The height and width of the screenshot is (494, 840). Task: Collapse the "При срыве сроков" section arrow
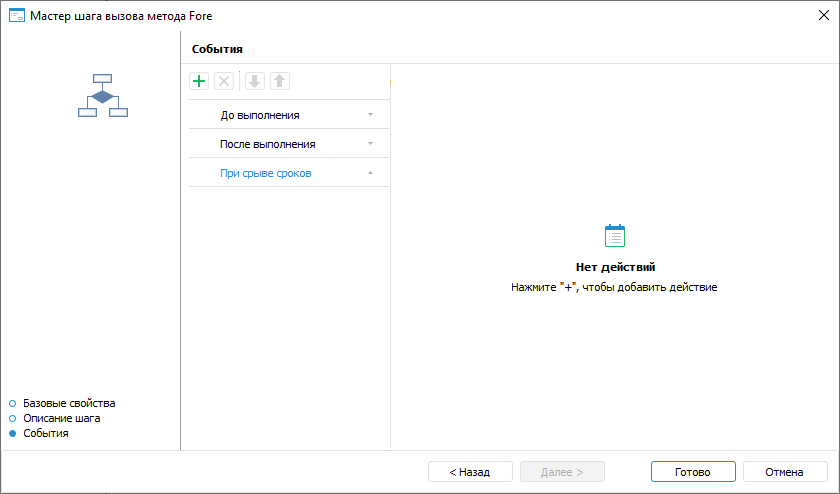370,173
